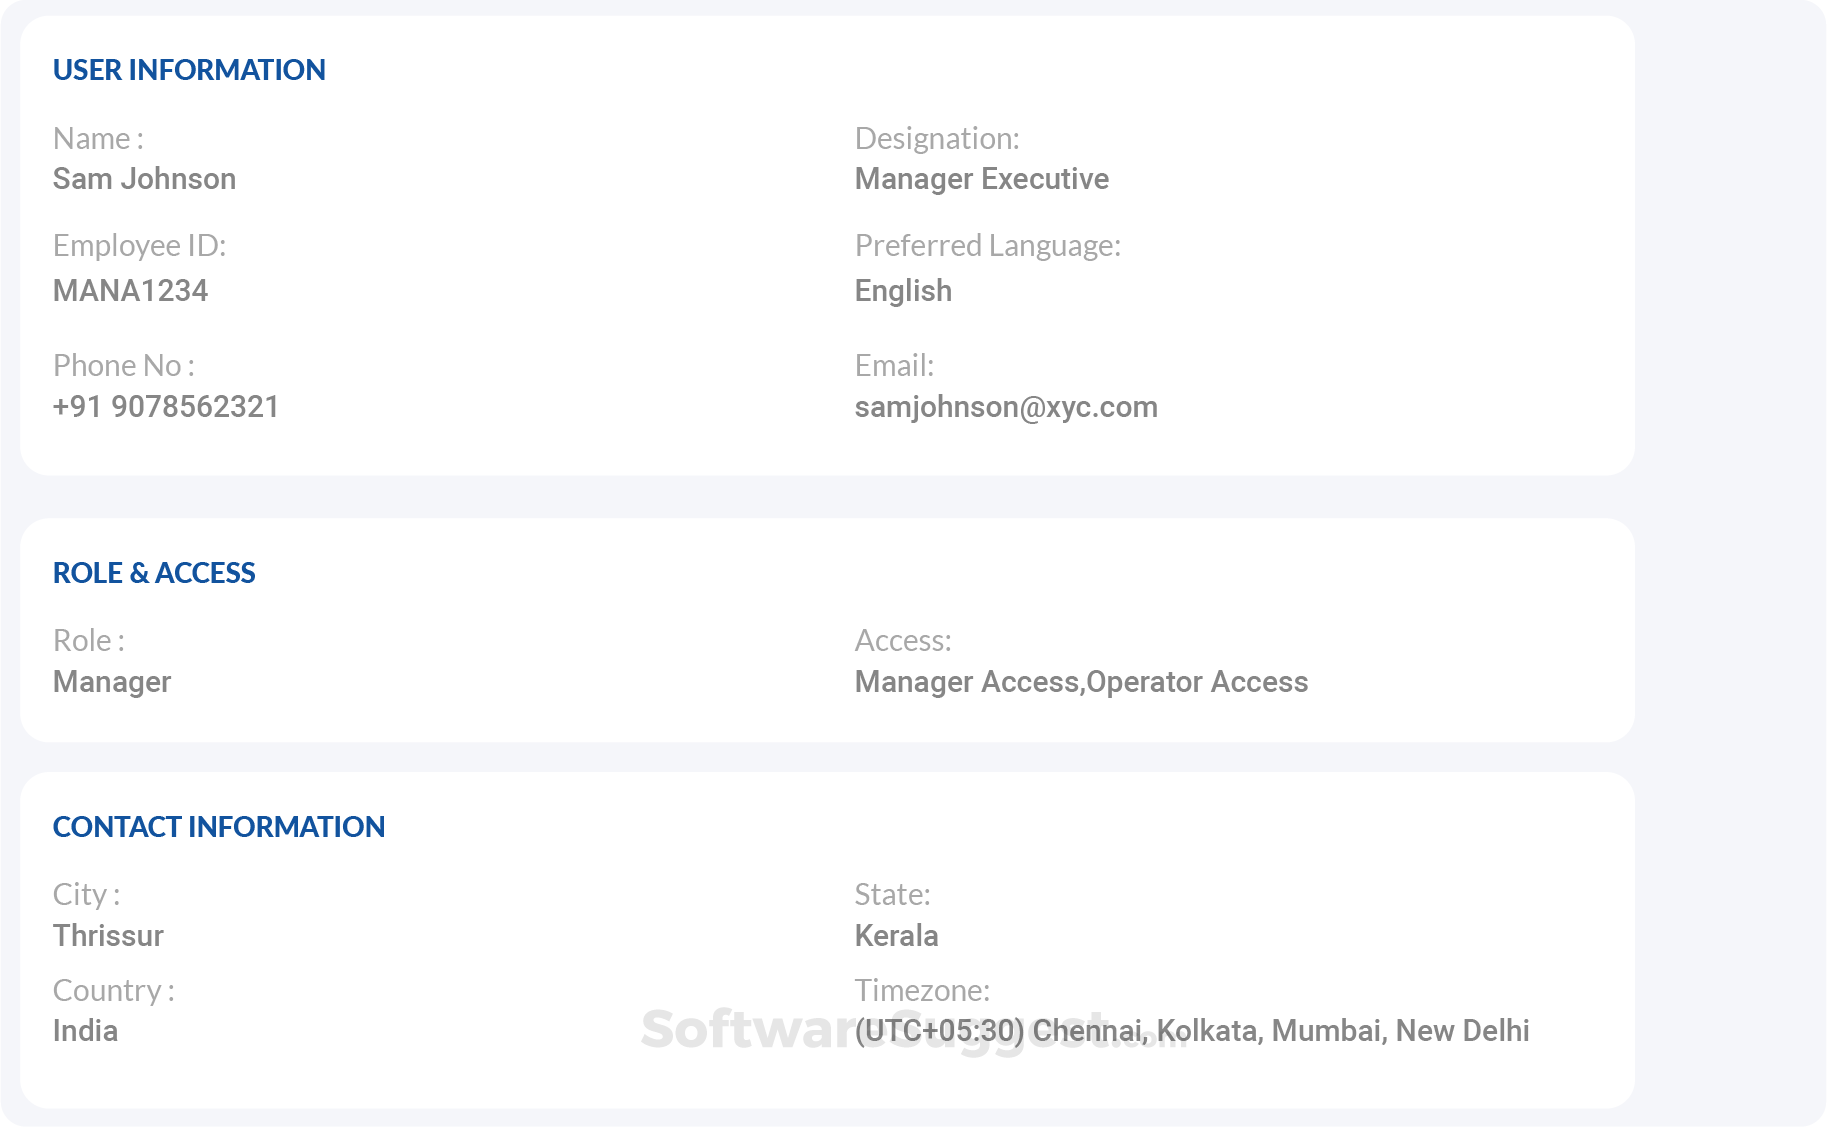Select the name value Sam Johnson
The width and height of the screenshot is (1827, 1127).
pyautogui.click(x=145, y=179)
